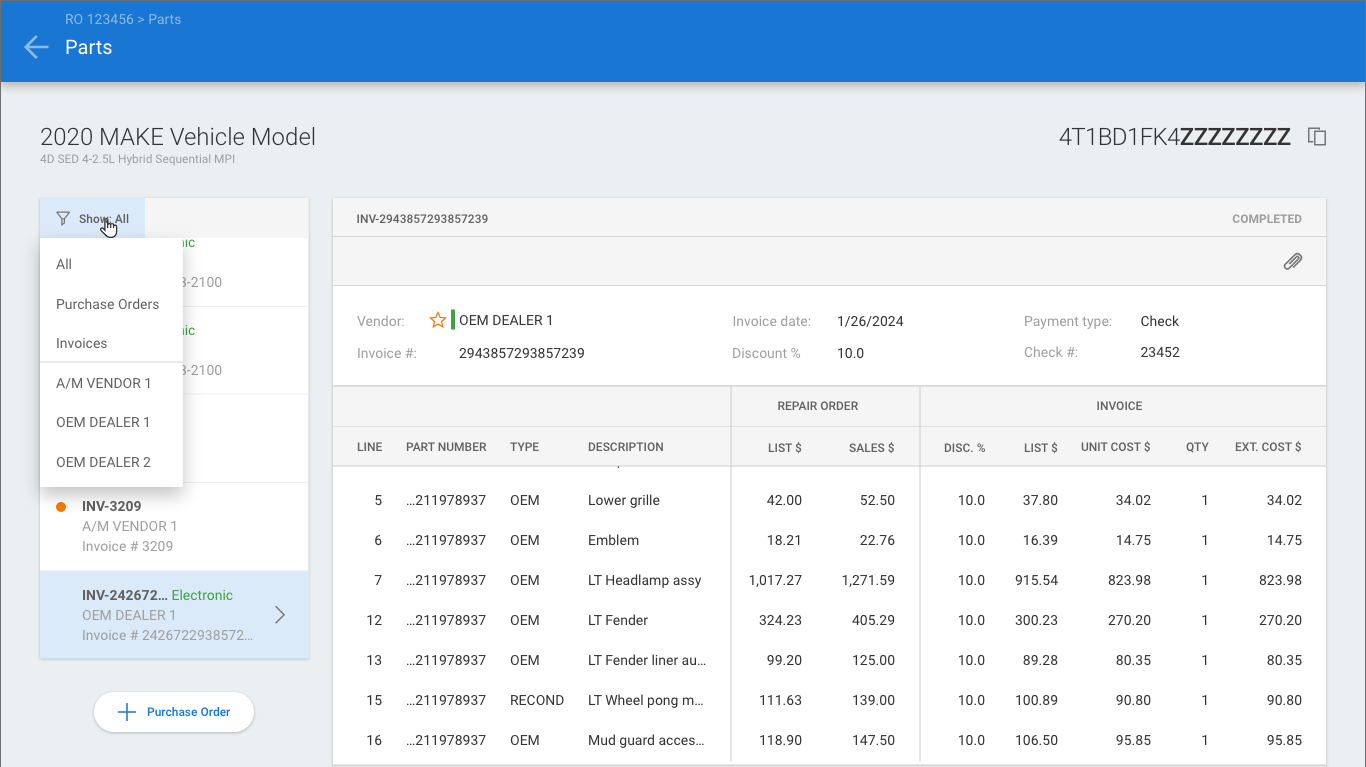Open attachments via the paperclip icon
This screenshot has width=1366, height=767.
(x=1293, y=262)
